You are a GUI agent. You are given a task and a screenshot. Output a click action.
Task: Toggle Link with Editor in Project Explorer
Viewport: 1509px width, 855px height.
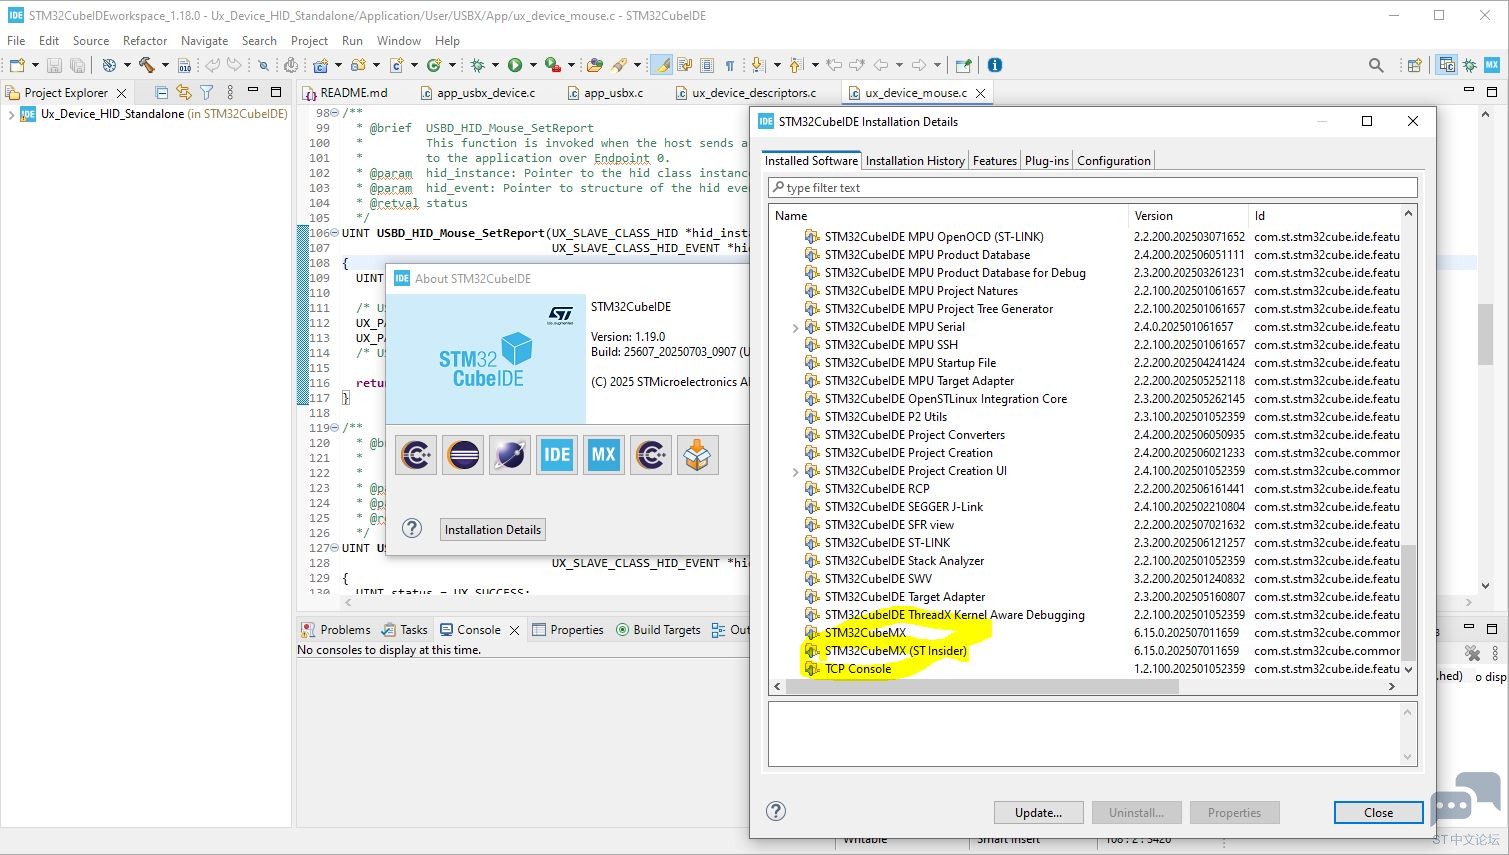(184, 92)
